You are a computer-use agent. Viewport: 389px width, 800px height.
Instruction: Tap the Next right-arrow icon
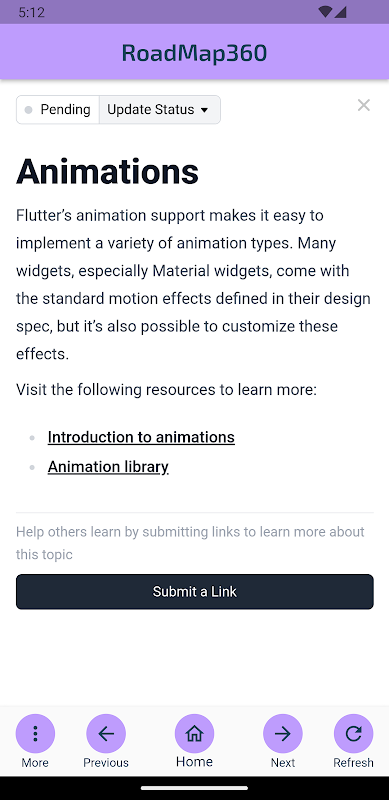pos(282,734)
